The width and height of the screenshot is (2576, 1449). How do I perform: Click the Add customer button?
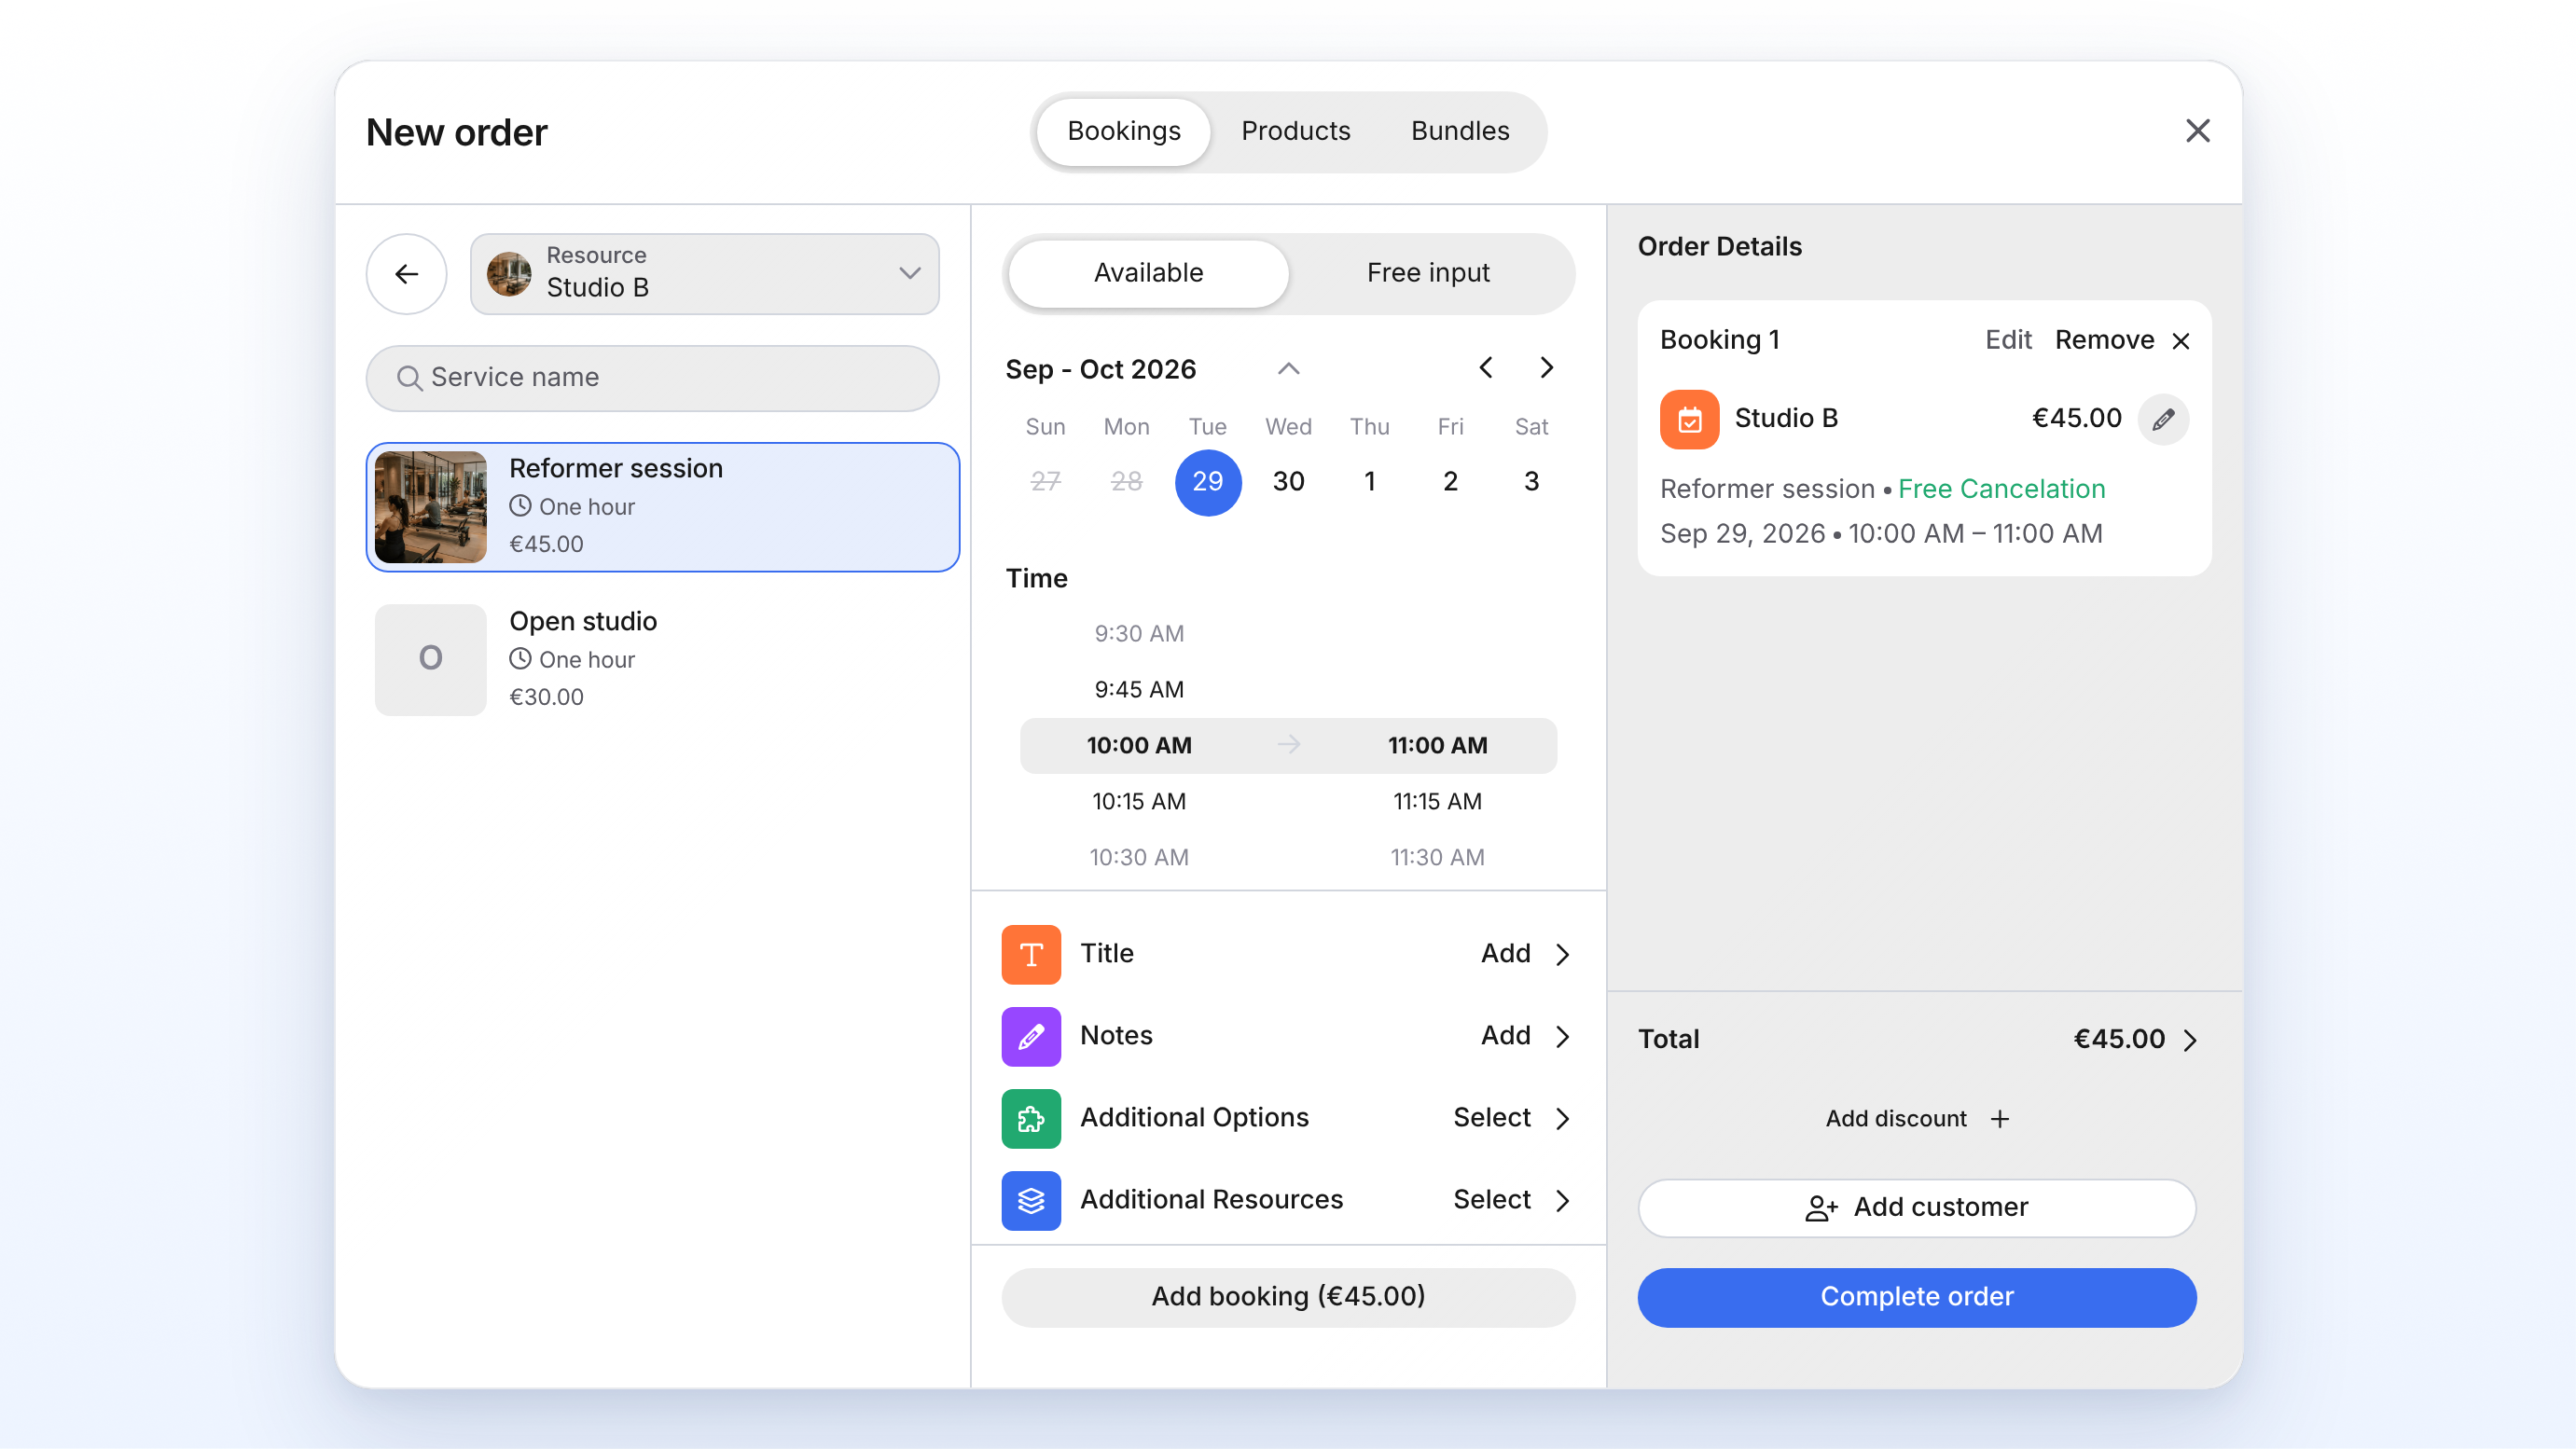[x=1916, y=1208]
